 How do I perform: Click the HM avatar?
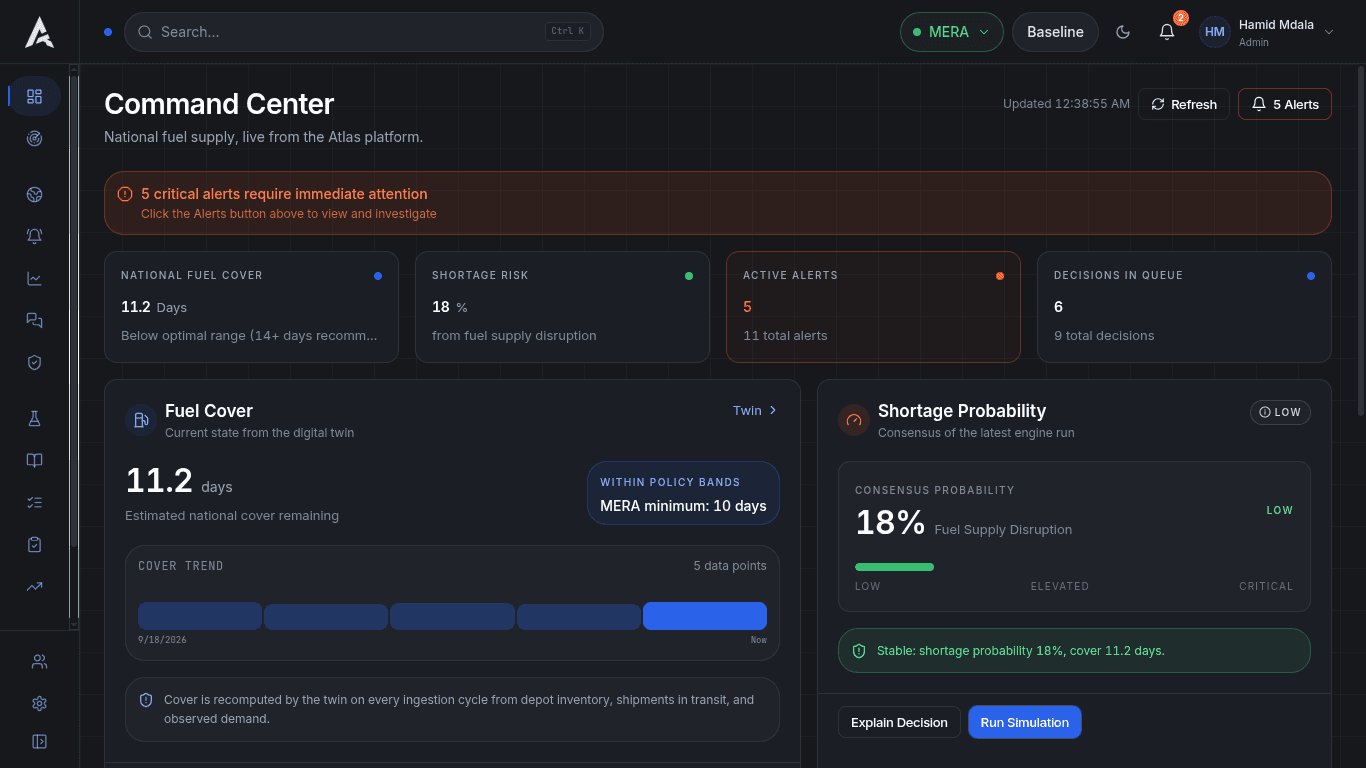tap(1215, 32)
